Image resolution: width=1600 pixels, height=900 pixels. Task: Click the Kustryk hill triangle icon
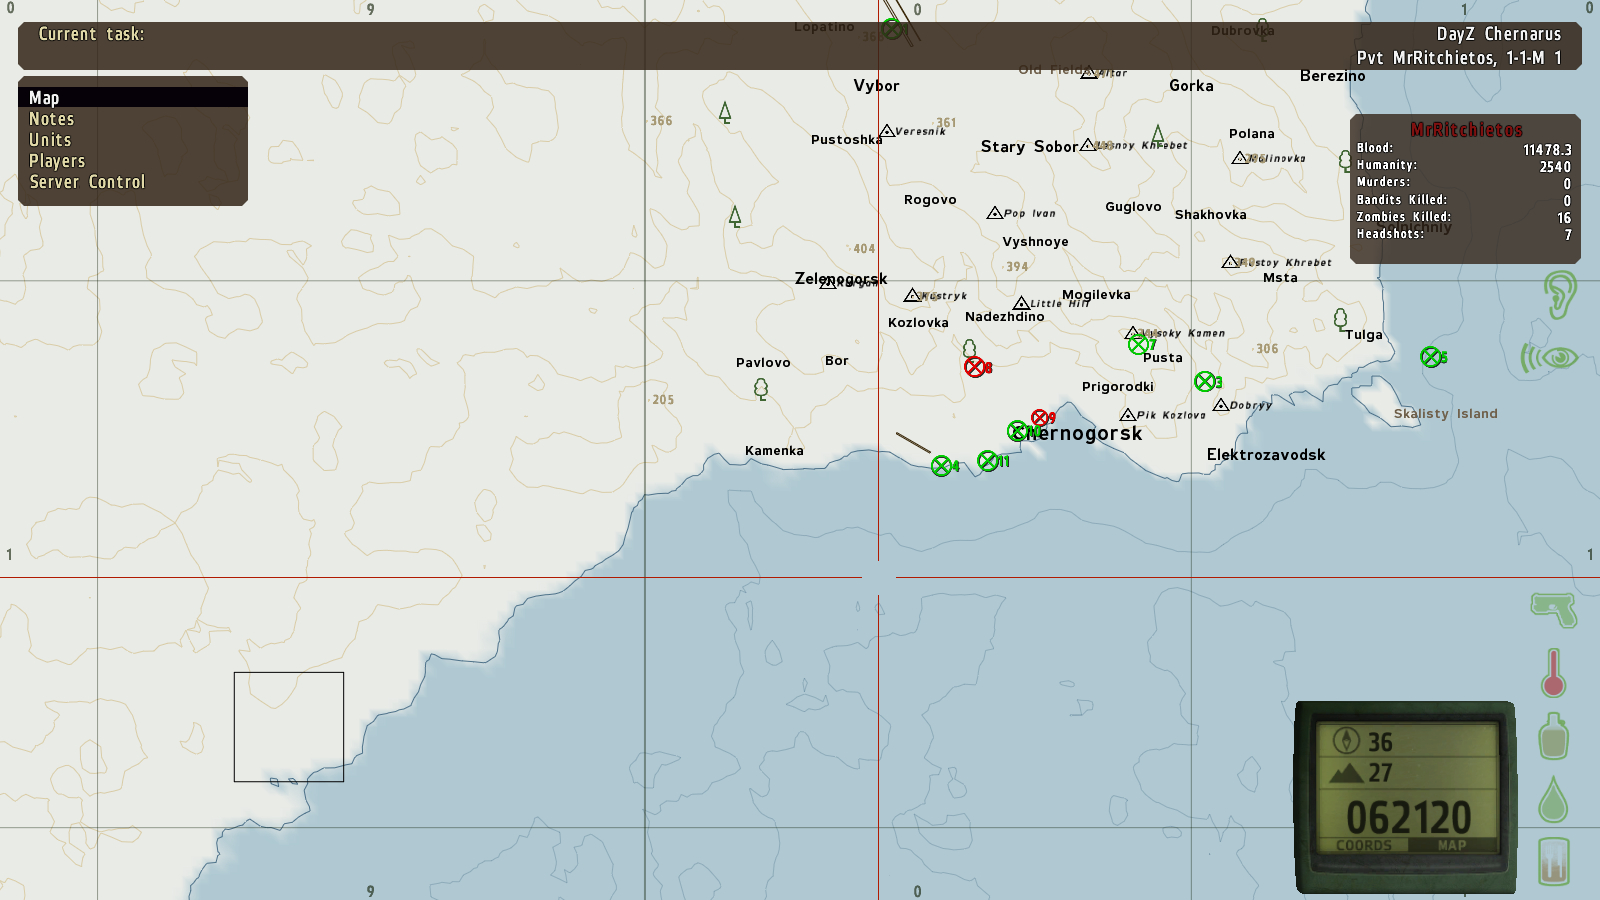[x=912, y=295]
